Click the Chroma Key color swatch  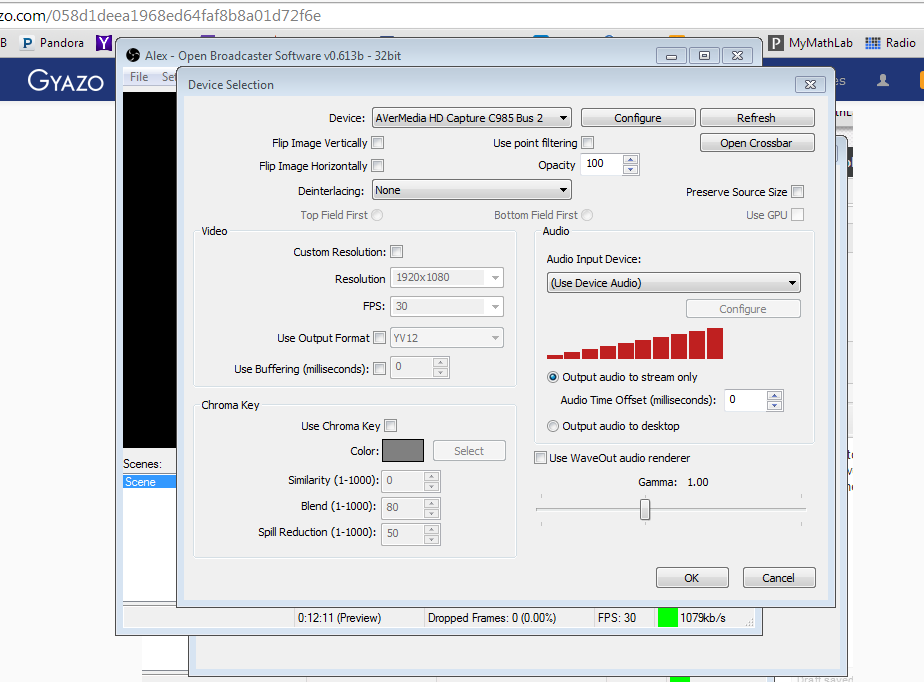403,451
